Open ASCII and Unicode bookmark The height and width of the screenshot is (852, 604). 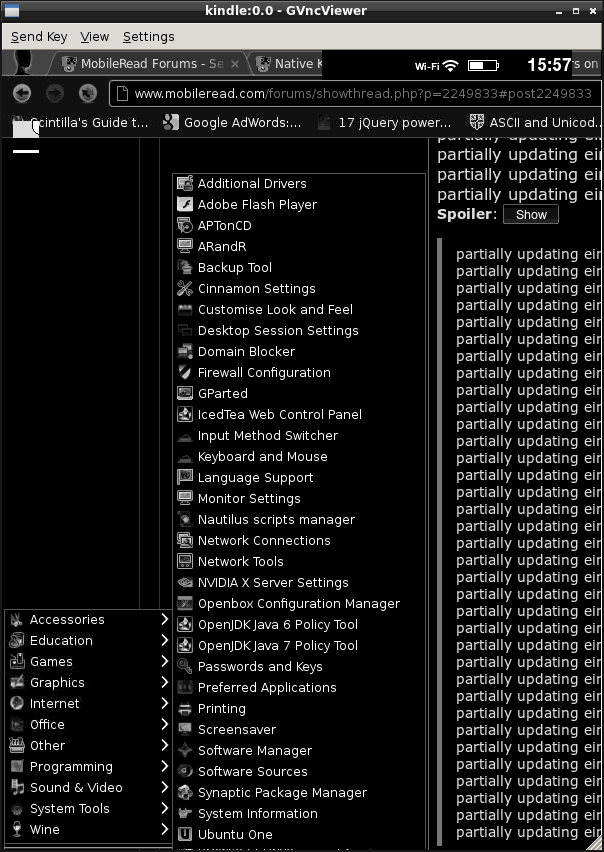pos(535,123)
